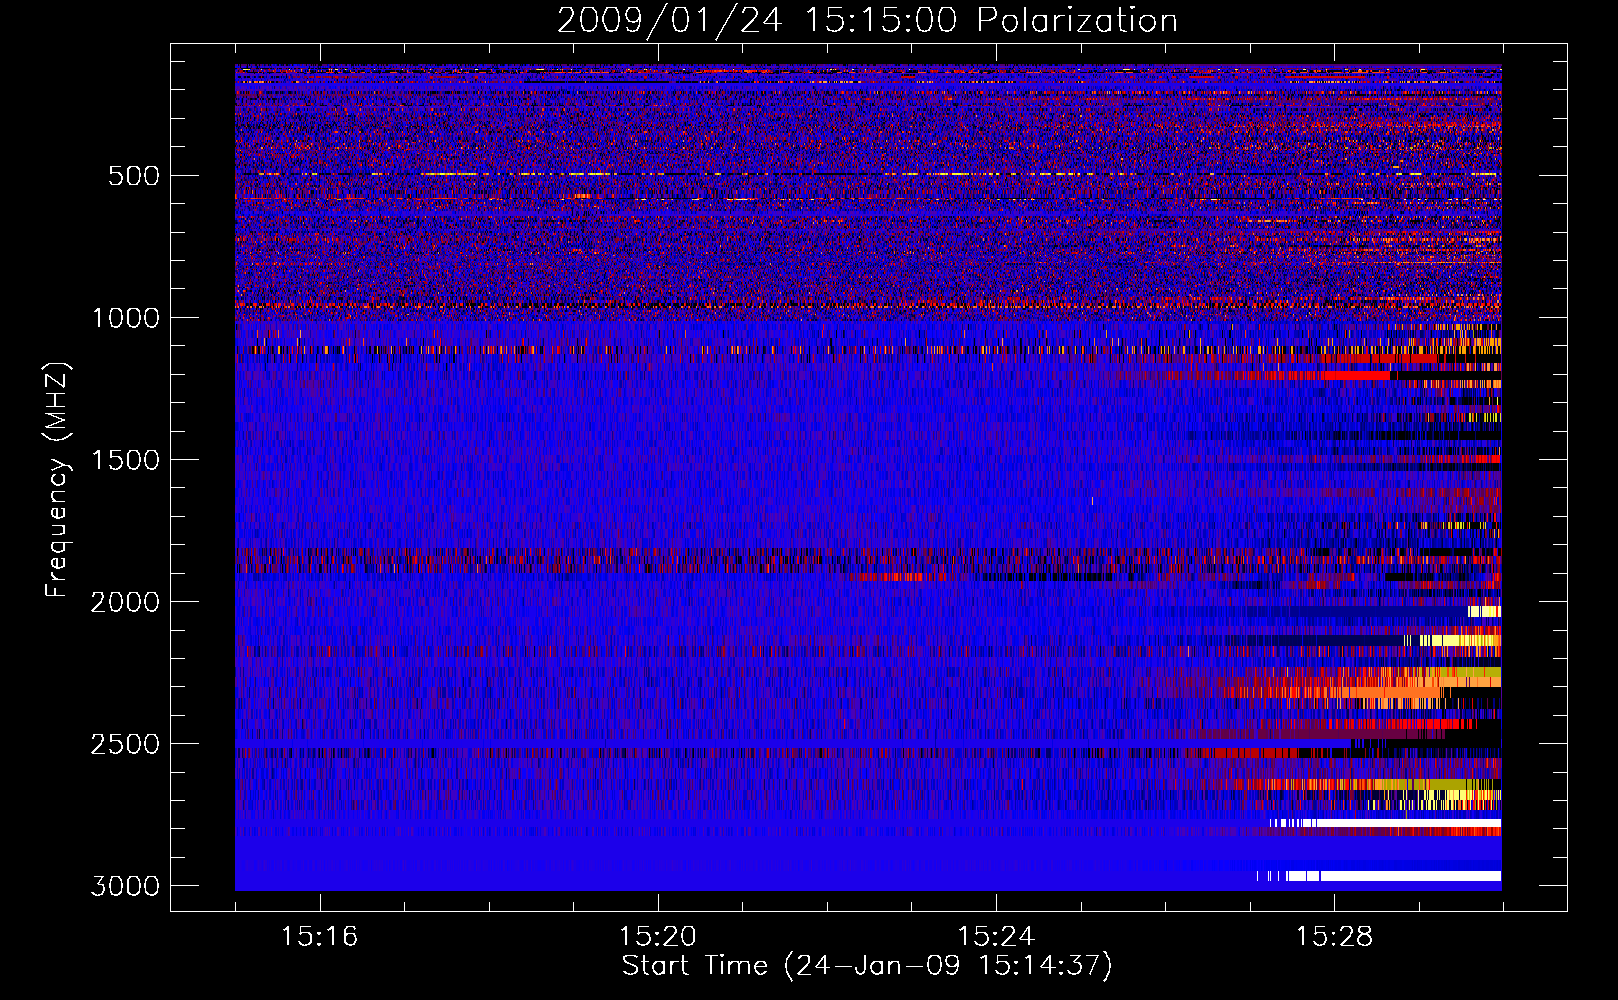Select the 2500 frequency tick label
Viewport: 1618px width, 1000px height.
(126, 744)
